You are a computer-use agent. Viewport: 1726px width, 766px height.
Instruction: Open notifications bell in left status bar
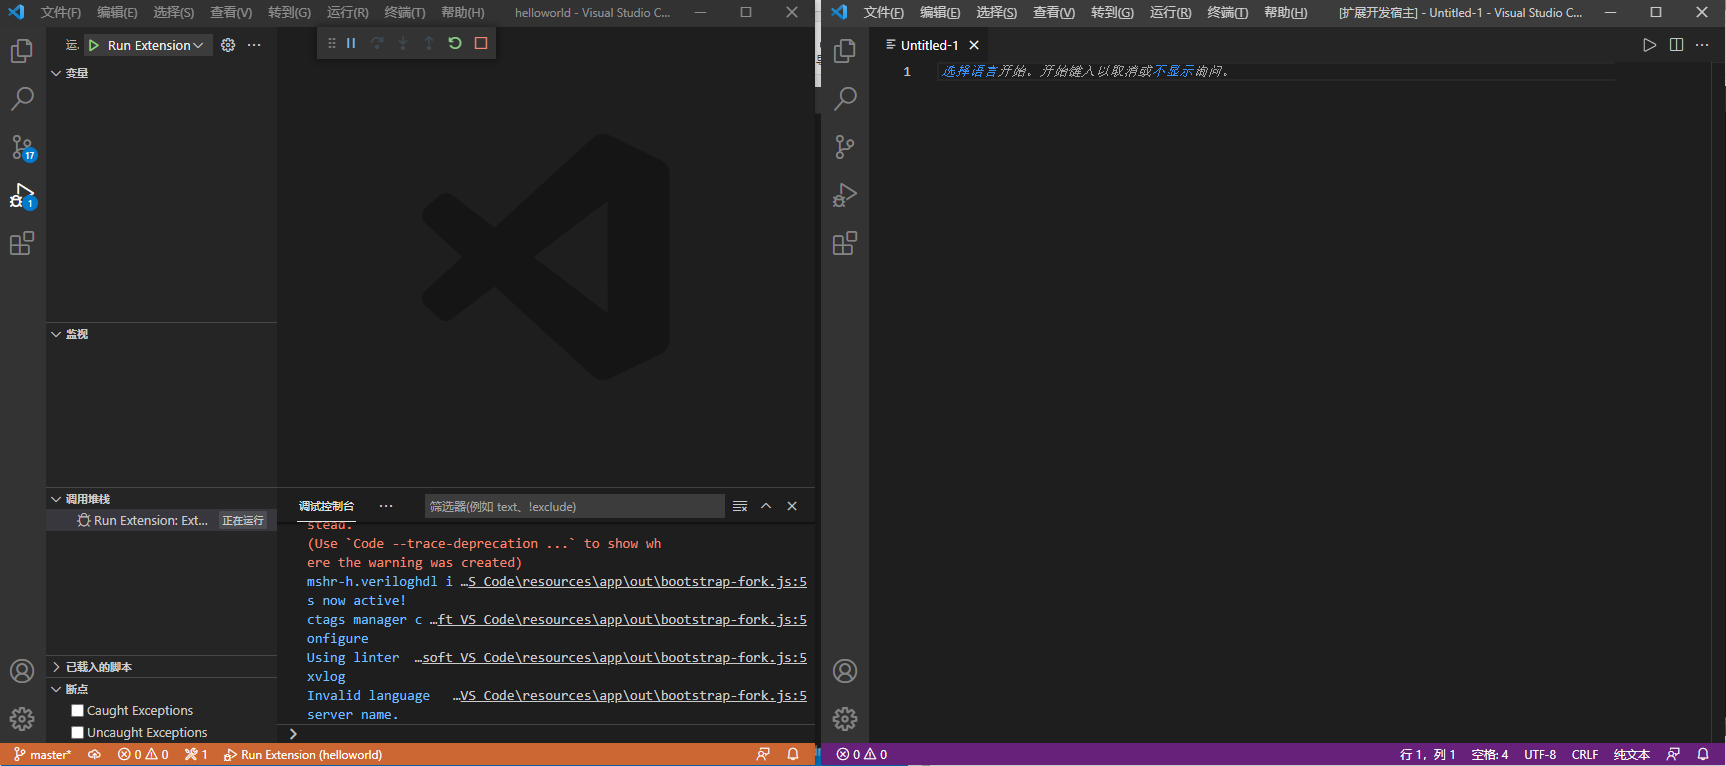(793, 755)
